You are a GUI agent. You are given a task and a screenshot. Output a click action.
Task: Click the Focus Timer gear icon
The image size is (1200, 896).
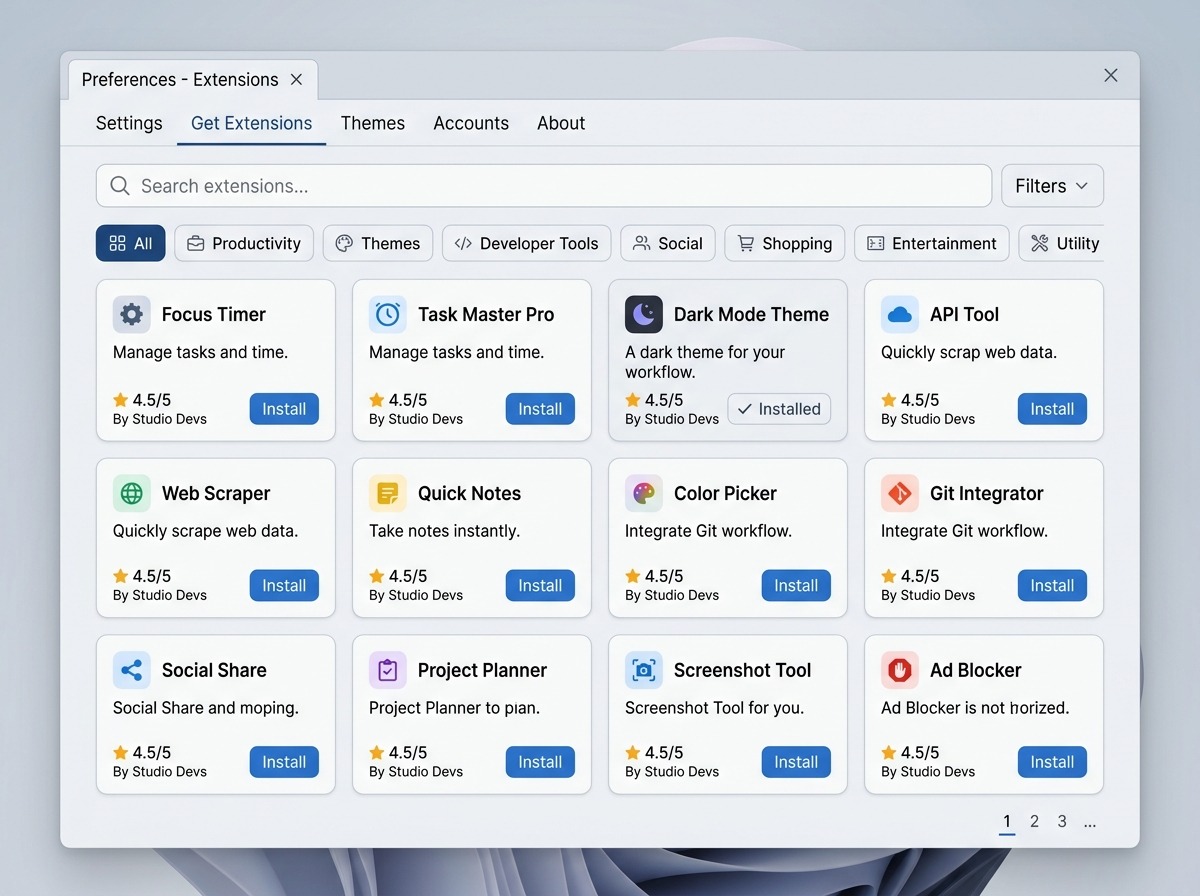(131, 314)
